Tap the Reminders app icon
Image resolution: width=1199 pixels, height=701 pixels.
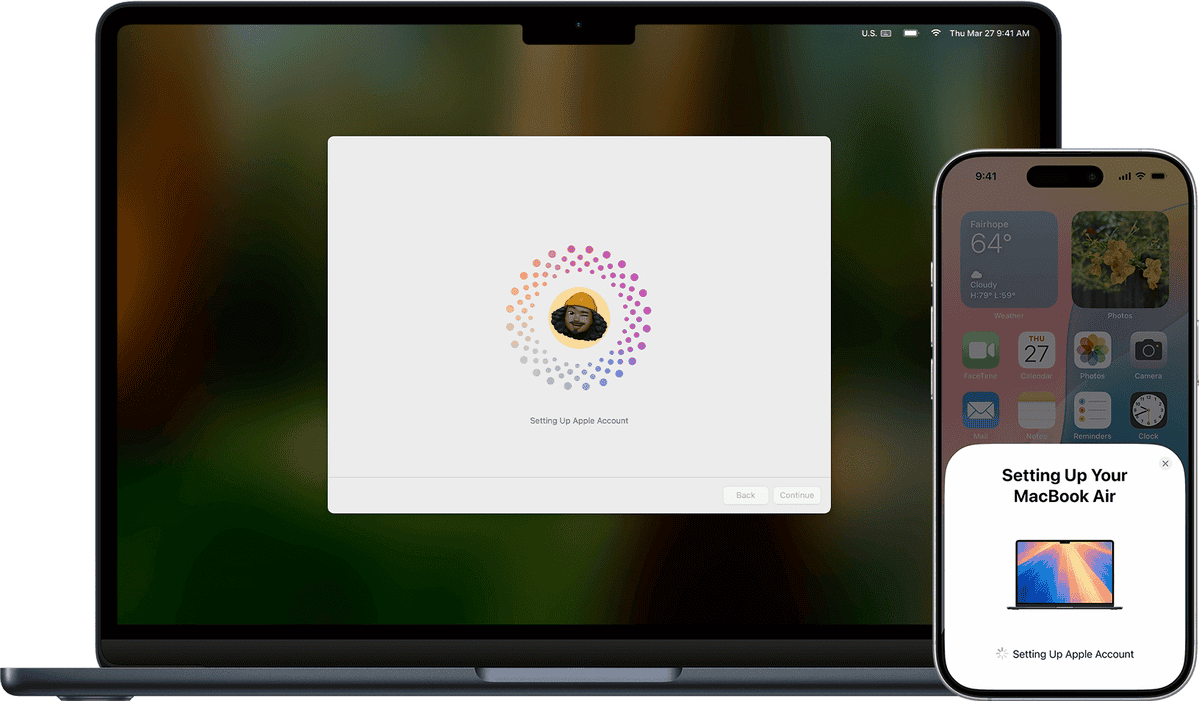pos(1092,411)
